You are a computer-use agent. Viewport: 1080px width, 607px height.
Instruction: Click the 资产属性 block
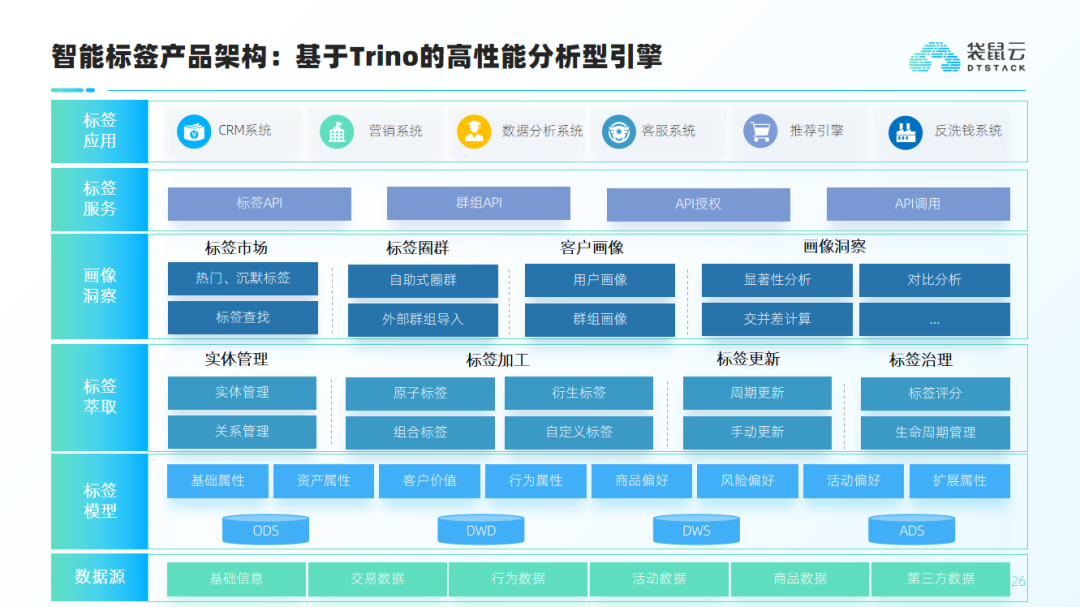click(324, 481)
